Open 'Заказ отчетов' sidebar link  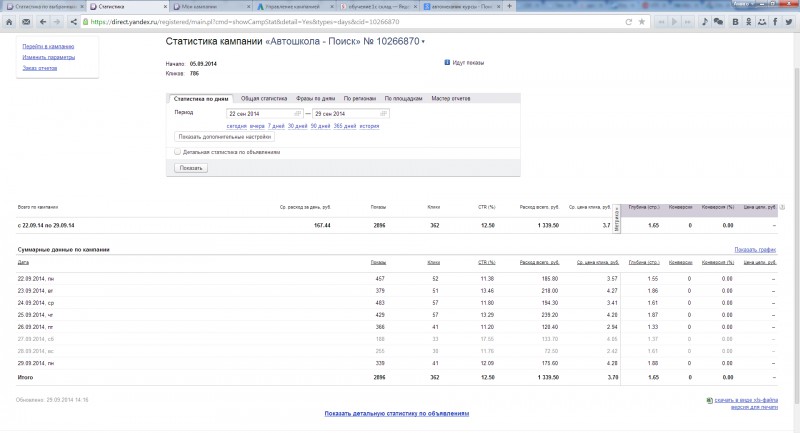pyautogui.click(x=40, y=68)
